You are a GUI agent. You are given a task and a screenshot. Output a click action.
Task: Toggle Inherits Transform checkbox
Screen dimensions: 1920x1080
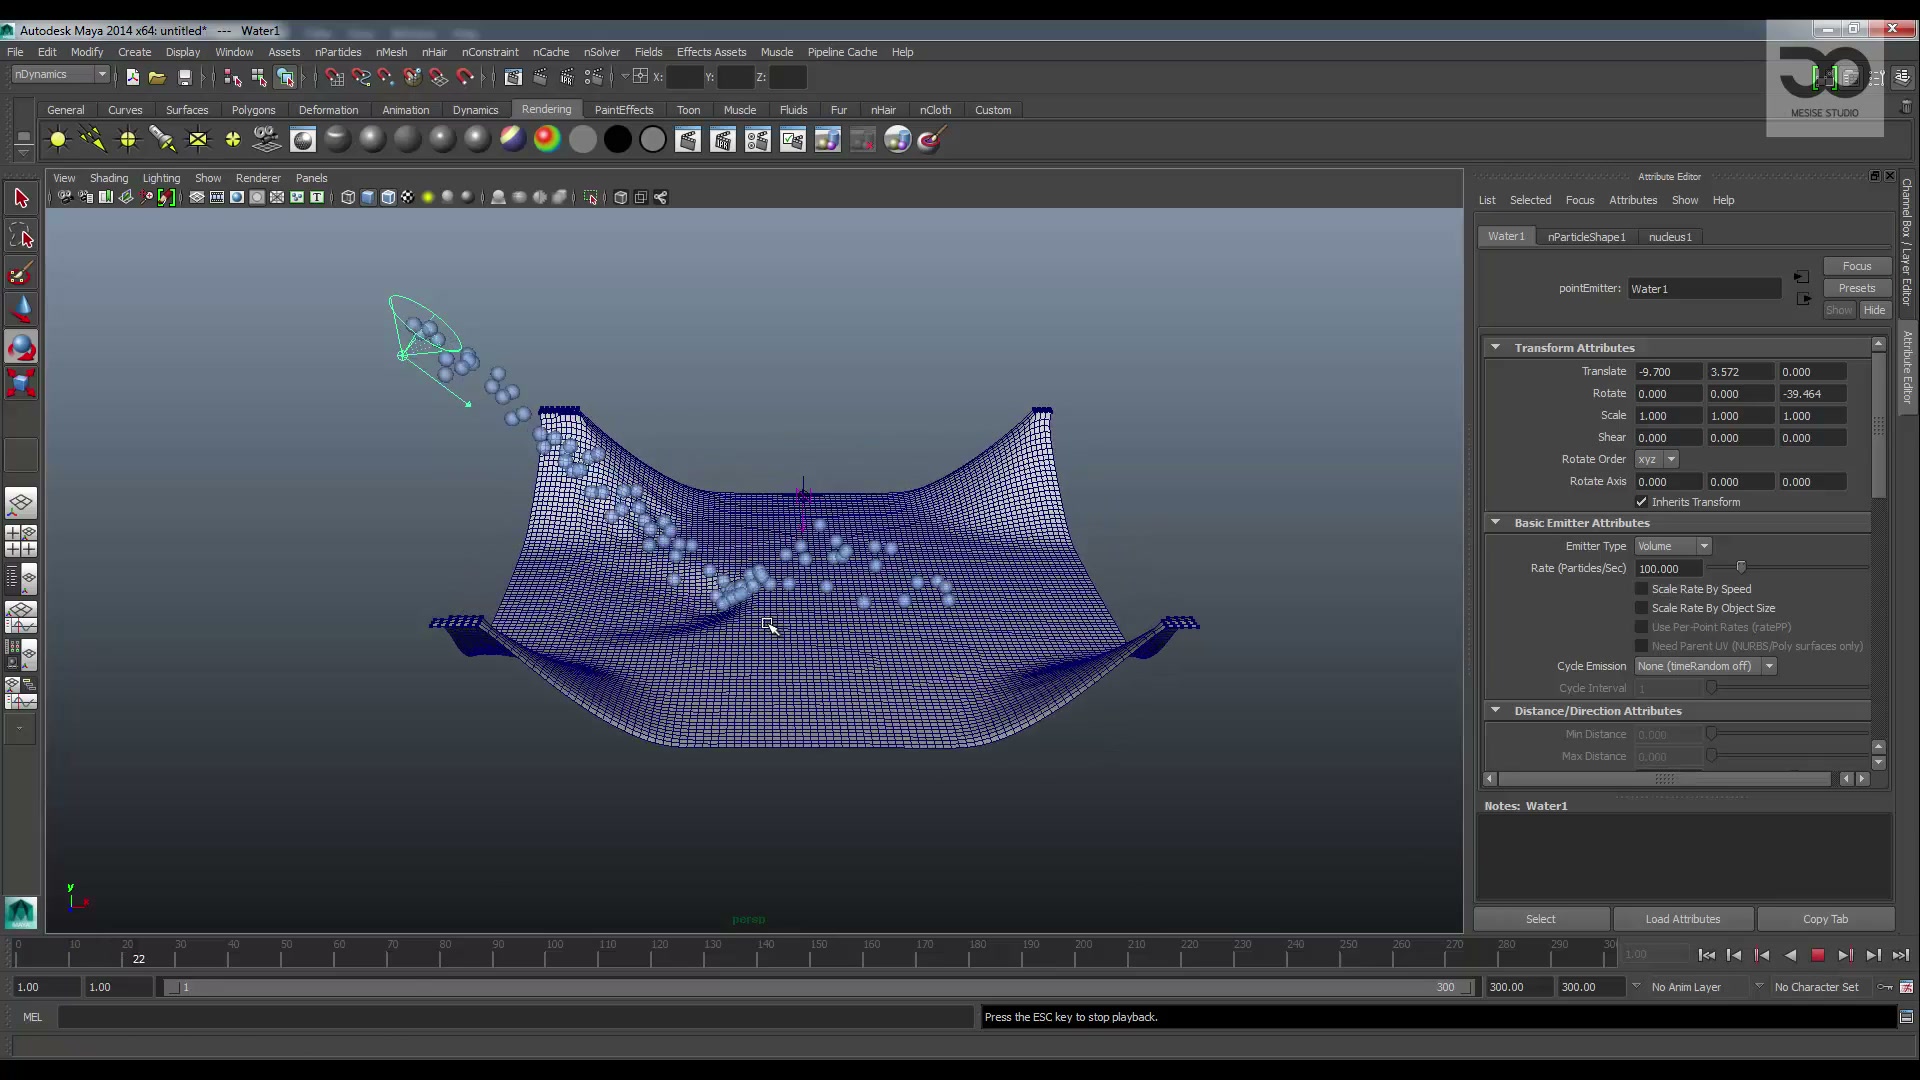(x=1641, y=502)
